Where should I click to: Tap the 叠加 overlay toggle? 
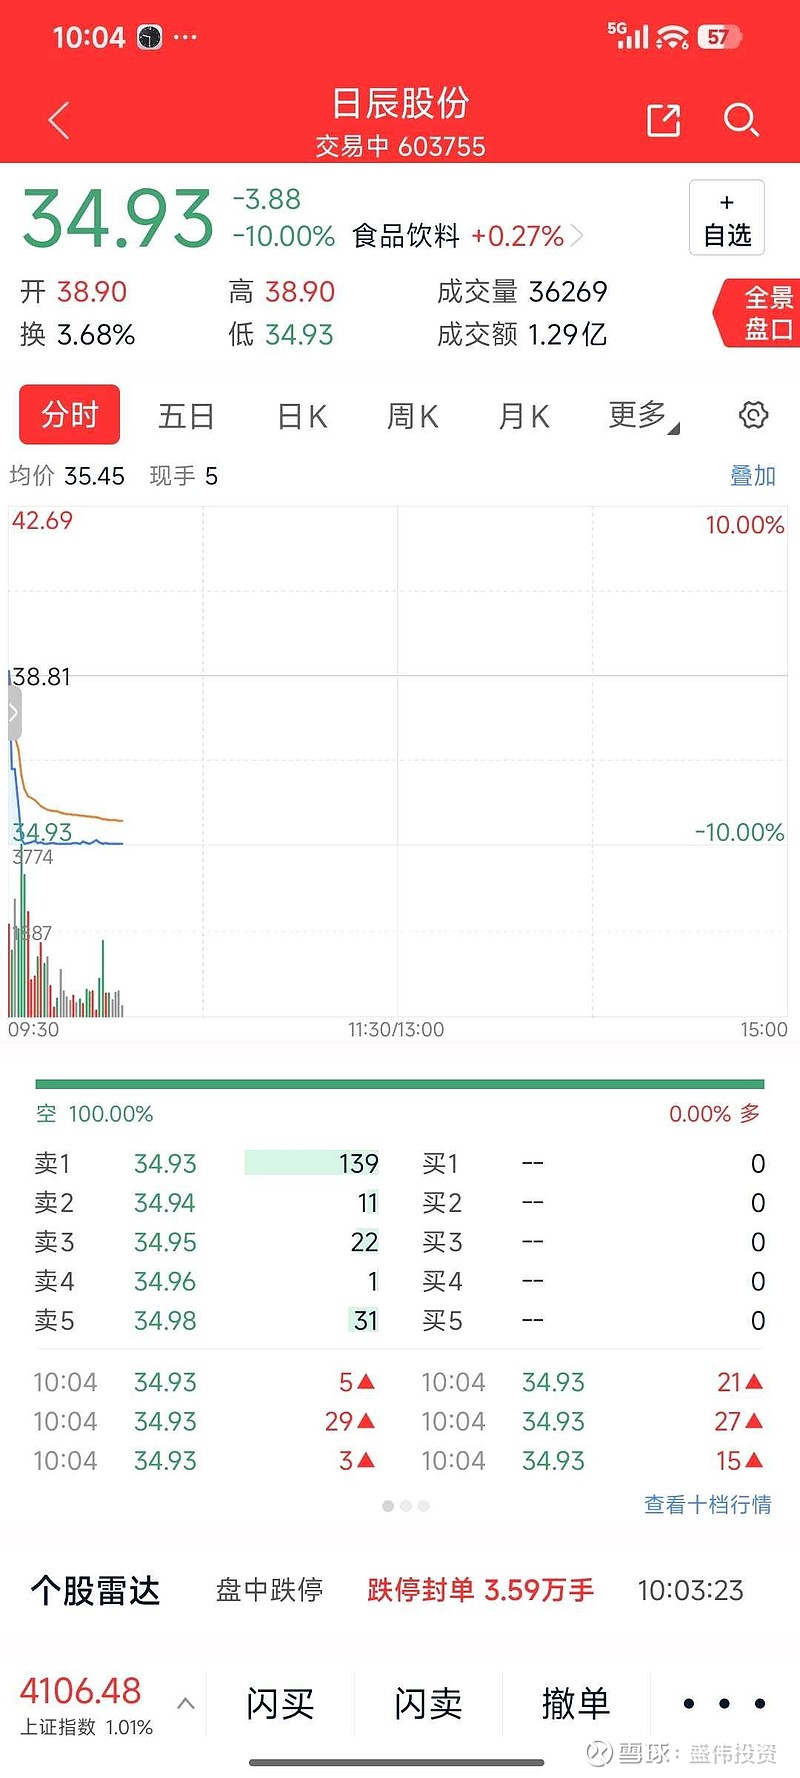point(752,476)
